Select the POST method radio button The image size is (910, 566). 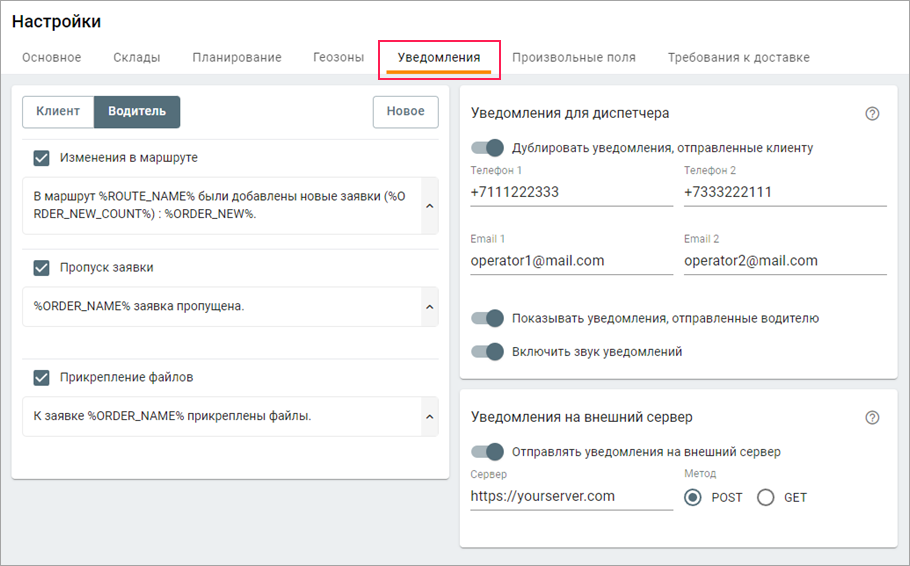pyautogui.click(x=692, y=497)
